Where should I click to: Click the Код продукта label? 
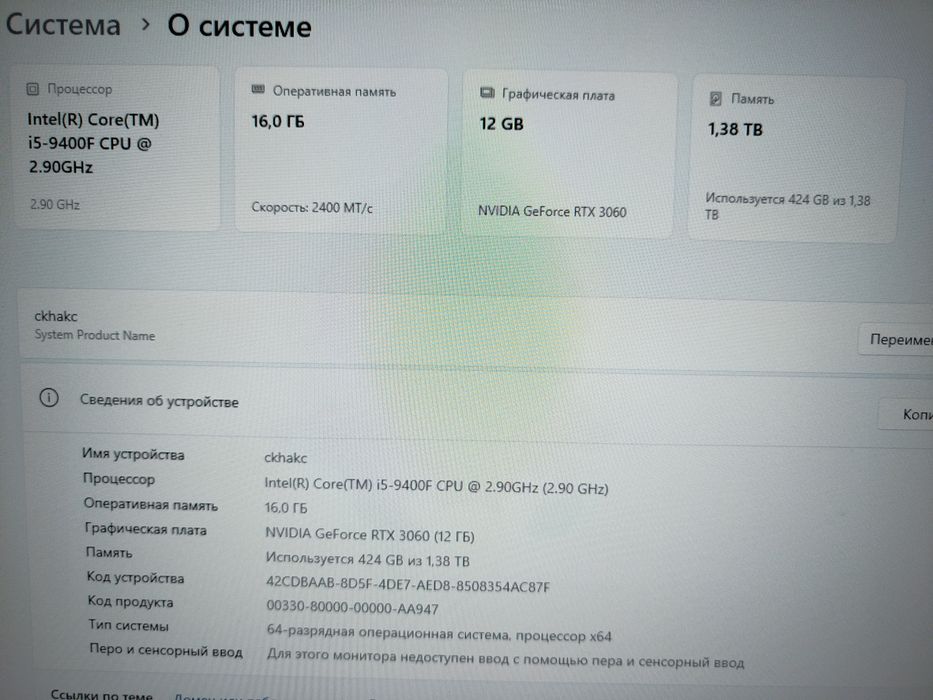tap(130, 601)
